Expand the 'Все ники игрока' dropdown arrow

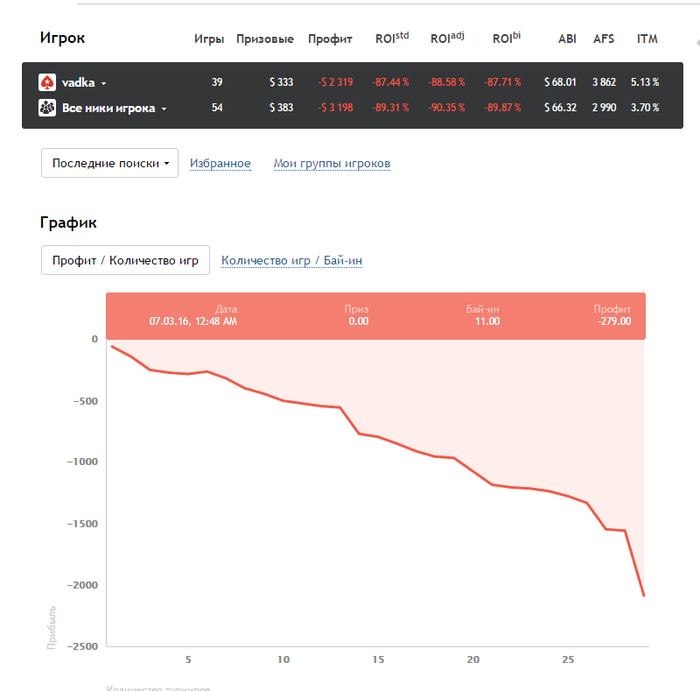point(164,109)
